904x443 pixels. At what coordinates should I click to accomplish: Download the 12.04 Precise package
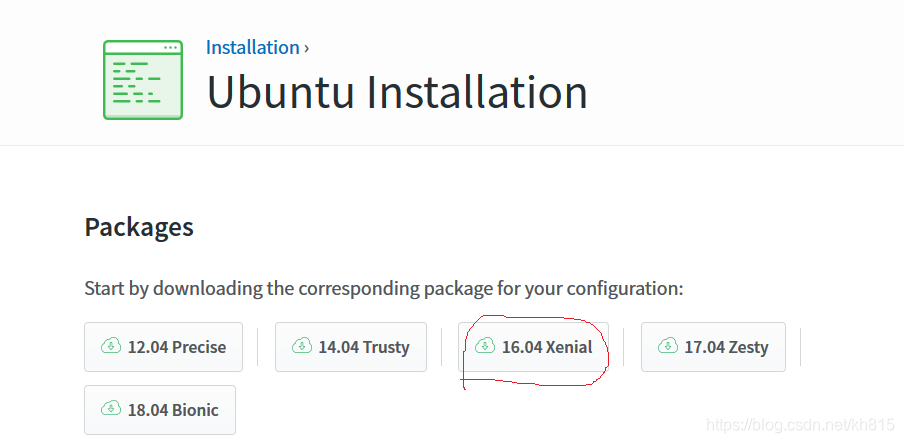click(x=163, y=347)
